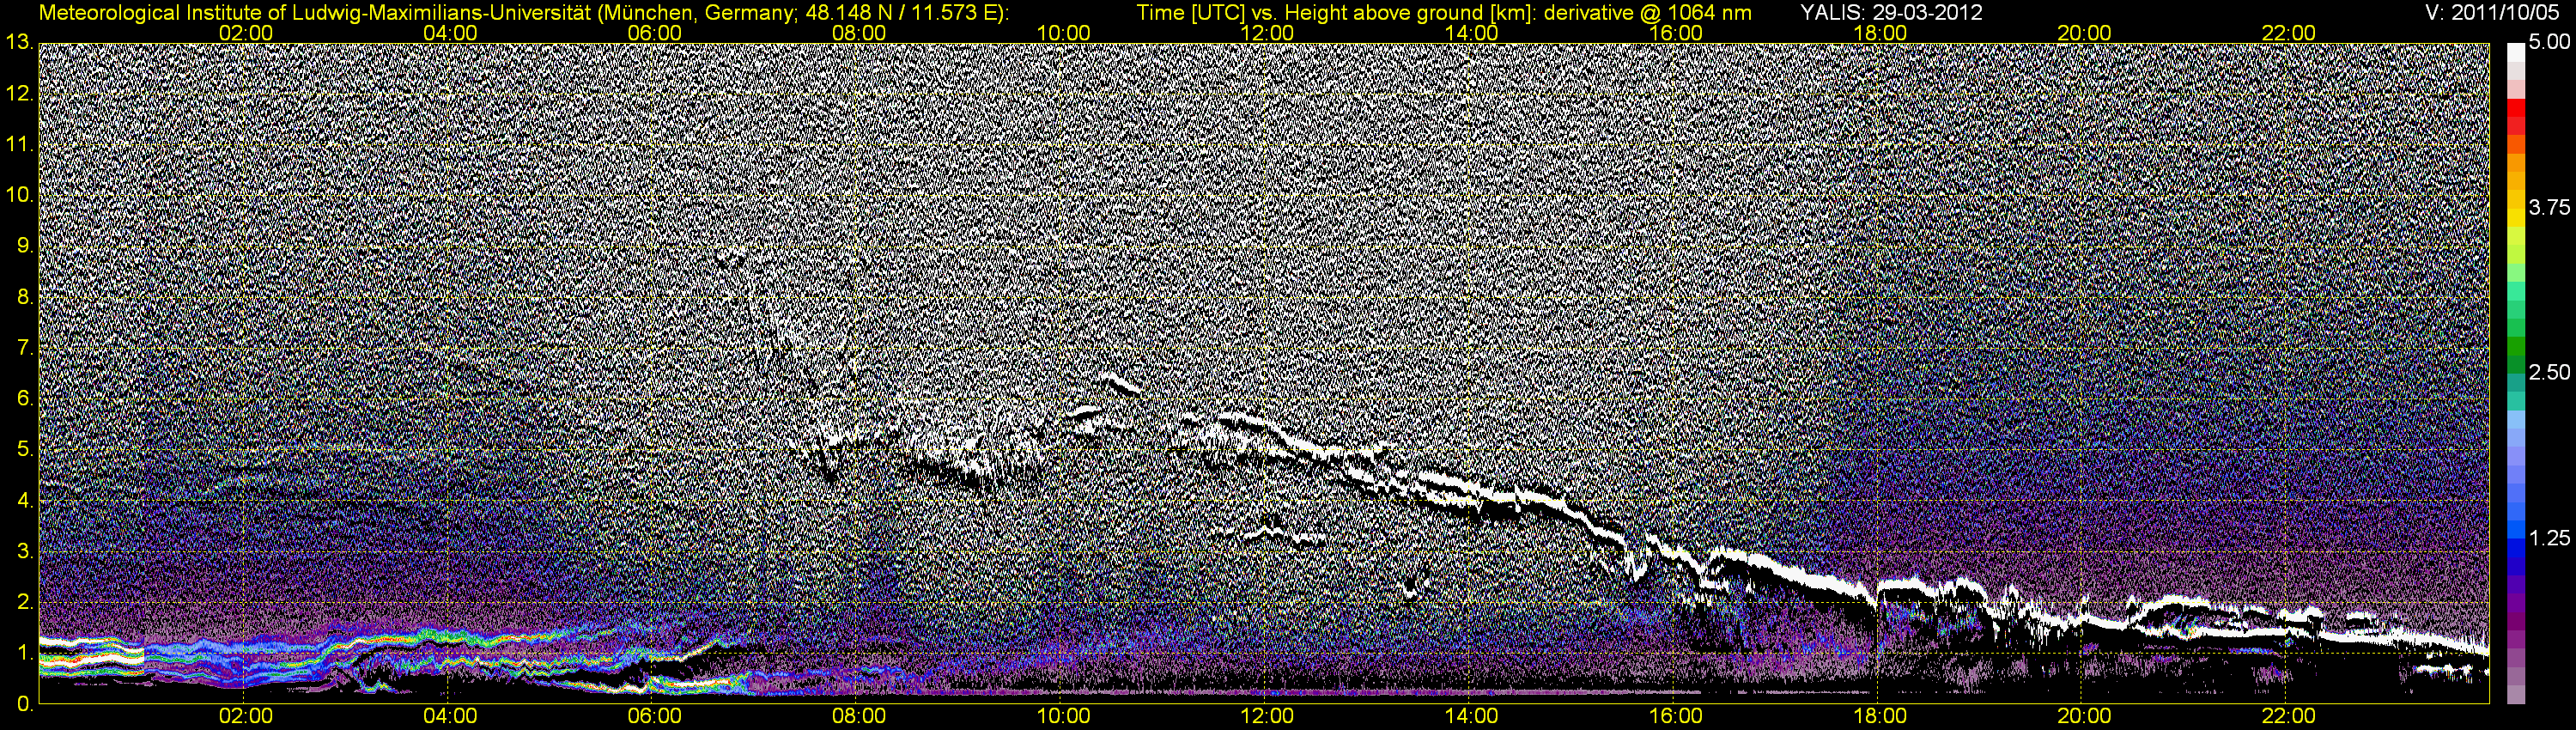
Task: Click the 1 km height axis label
Action: click(24, 653)
